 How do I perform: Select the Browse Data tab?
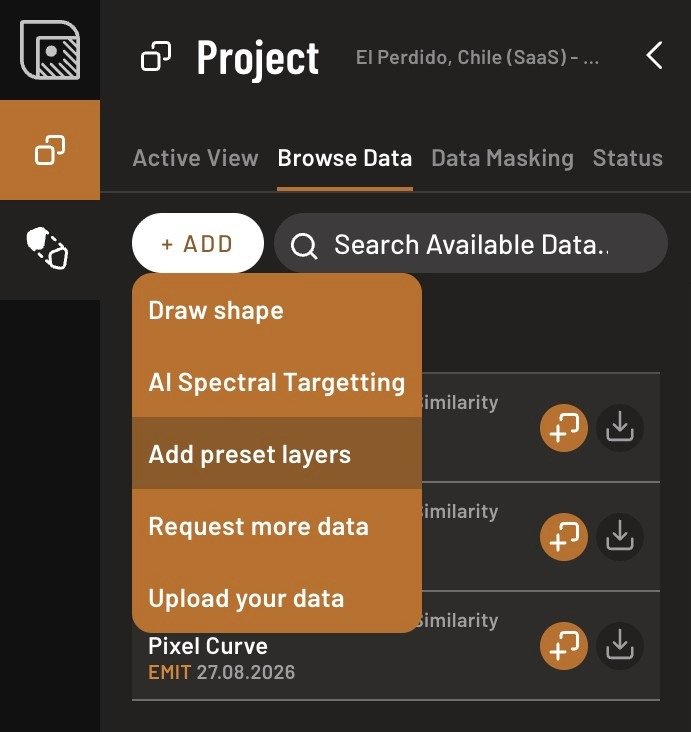pyautogui.click(x=345, y=158)
